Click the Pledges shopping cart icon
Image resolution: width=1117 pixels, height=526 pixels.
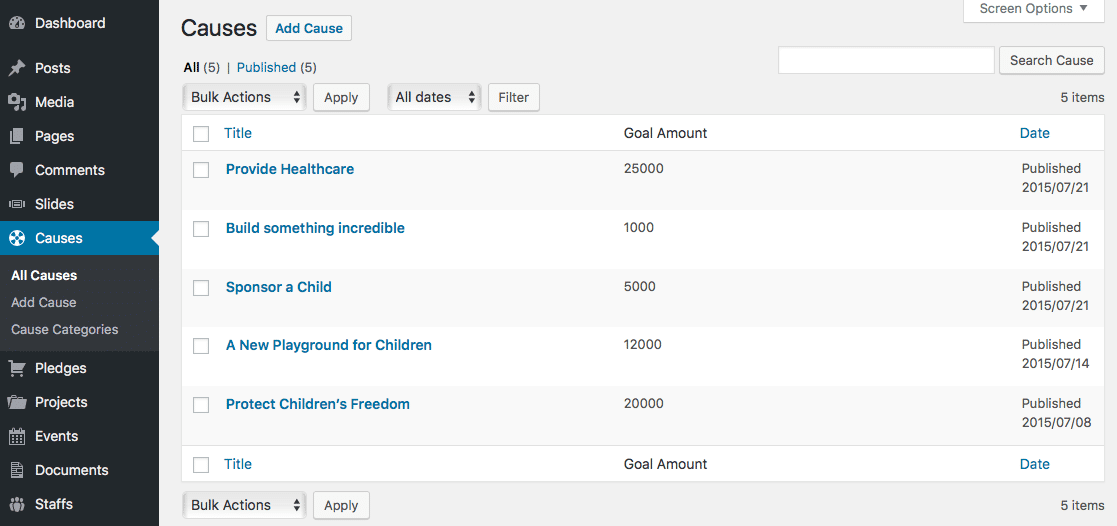[x=17, y=368]
